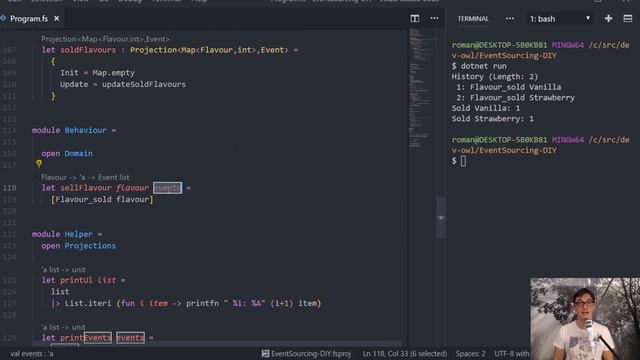Click the webcam video overlay
This screenshot has height=360, width=640.
(585, 319)
